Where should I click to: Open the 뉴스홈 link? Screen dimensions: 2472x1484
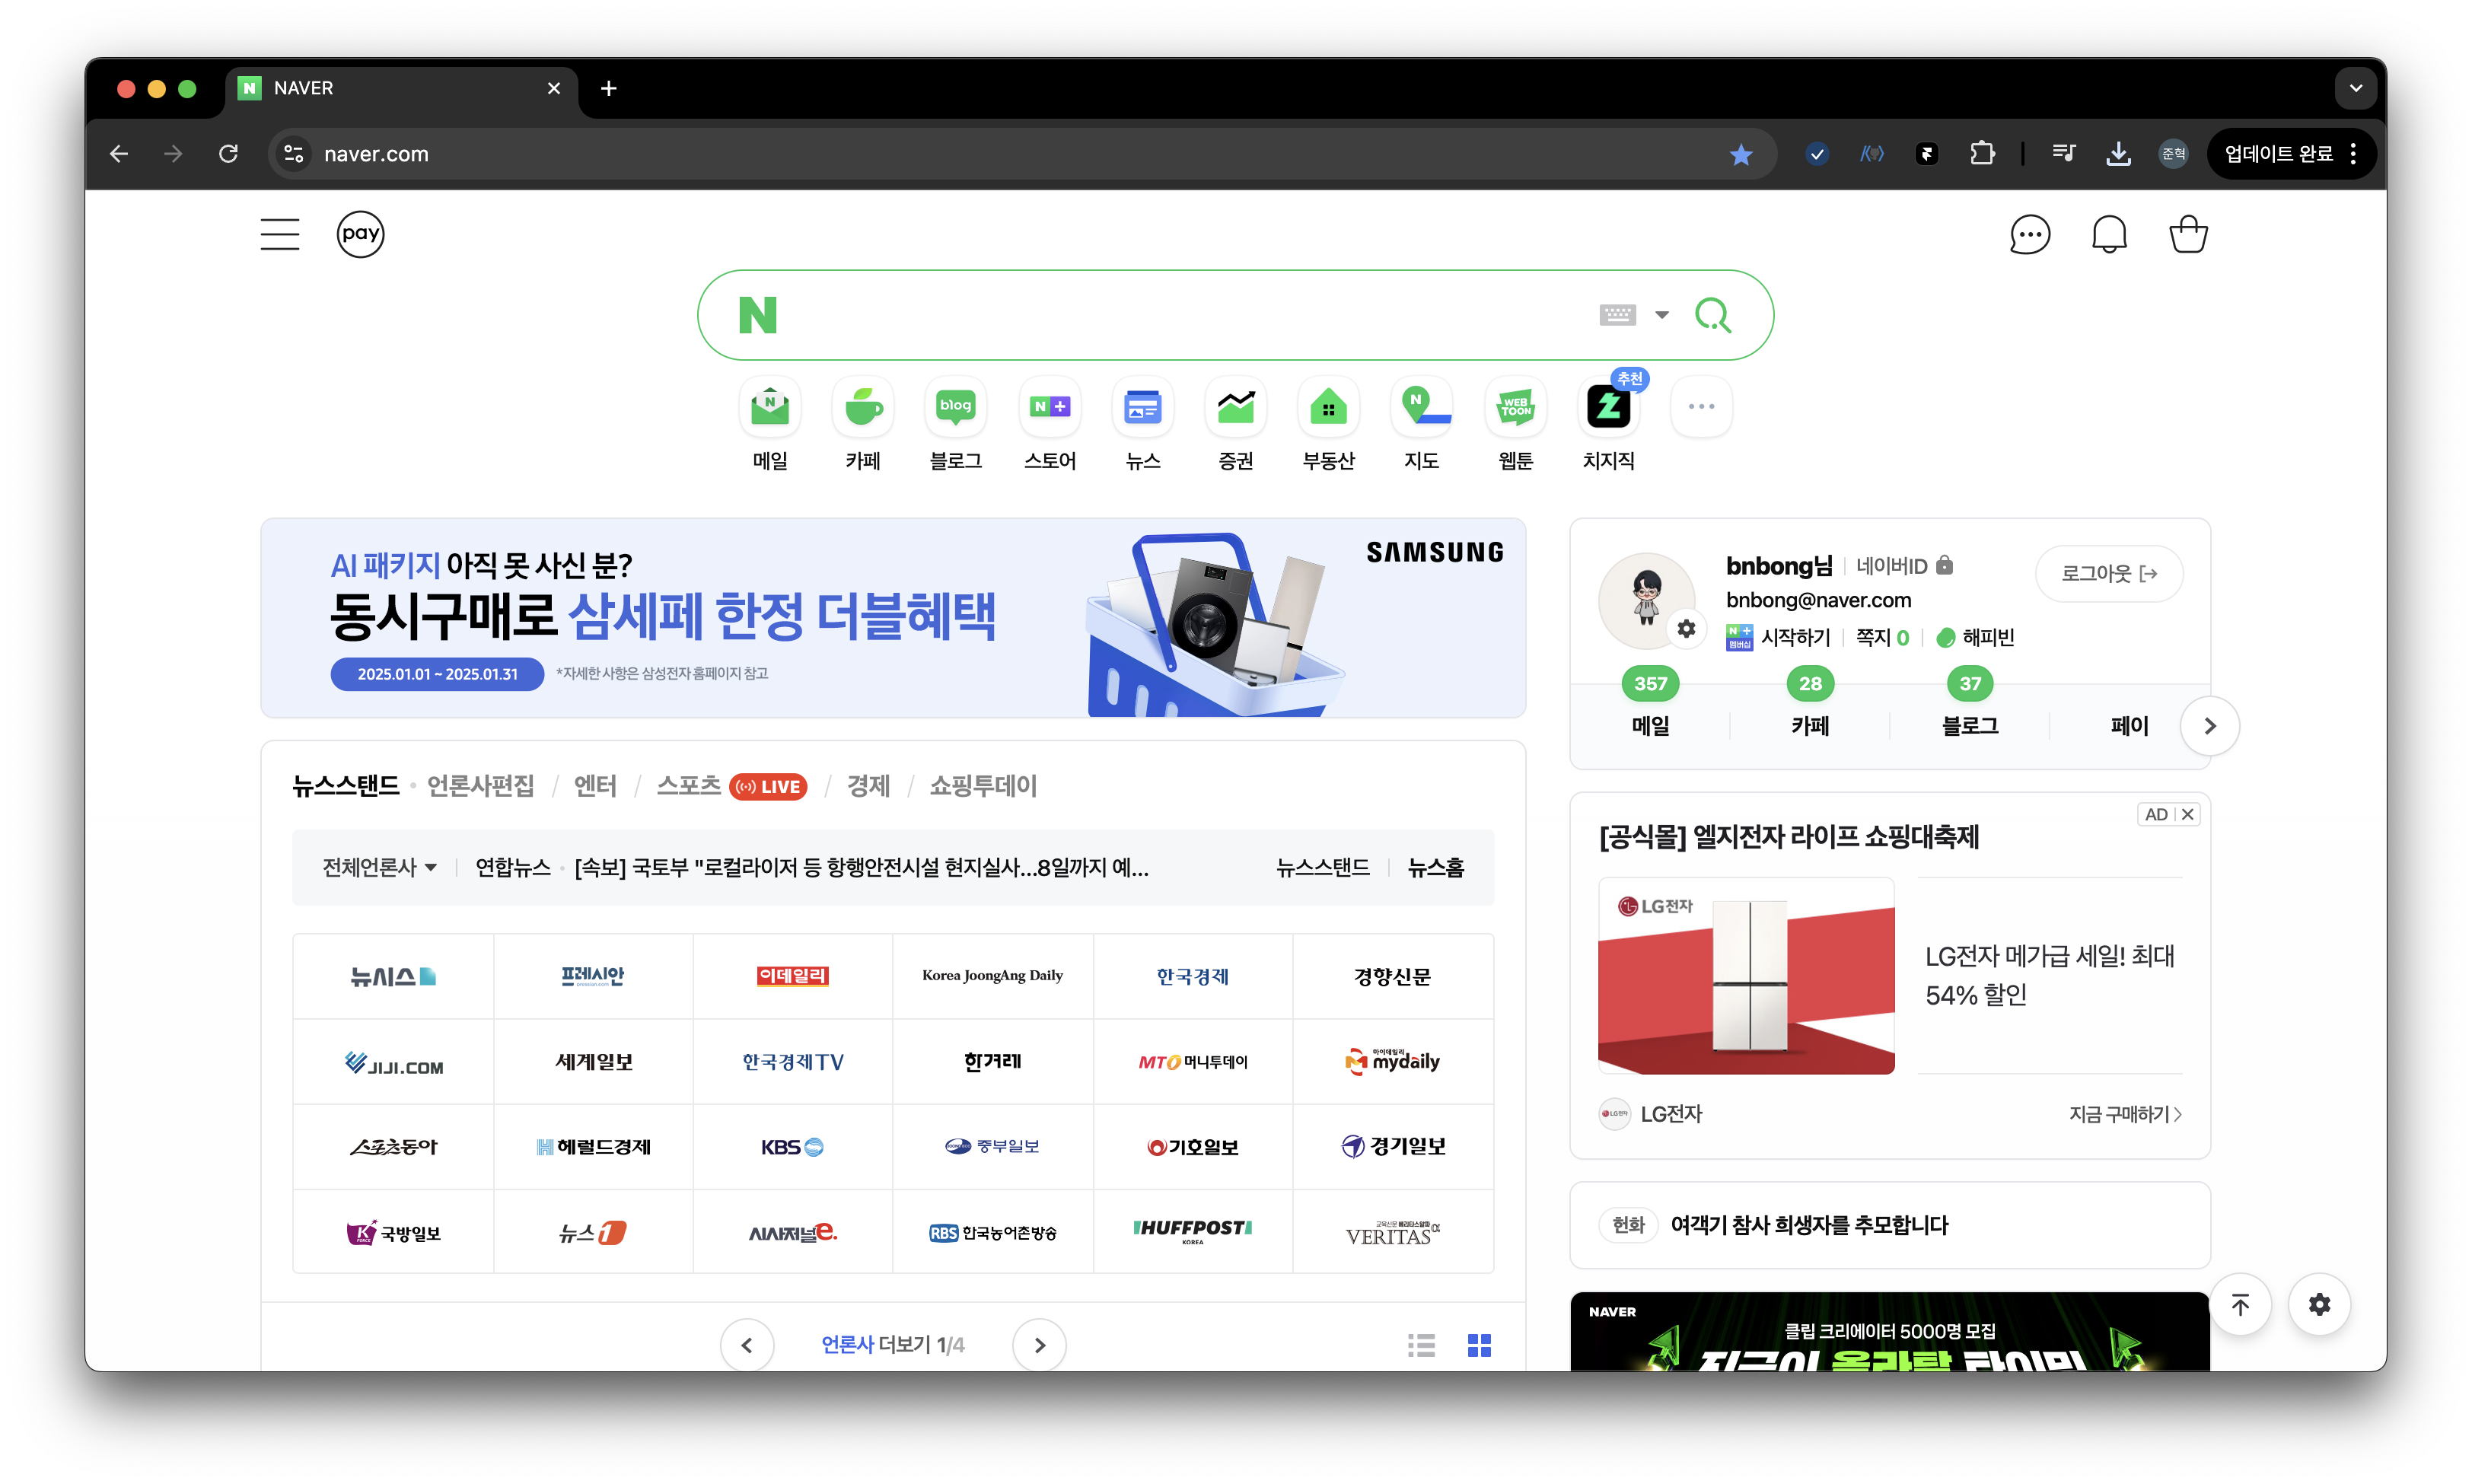pos(1436,867)
